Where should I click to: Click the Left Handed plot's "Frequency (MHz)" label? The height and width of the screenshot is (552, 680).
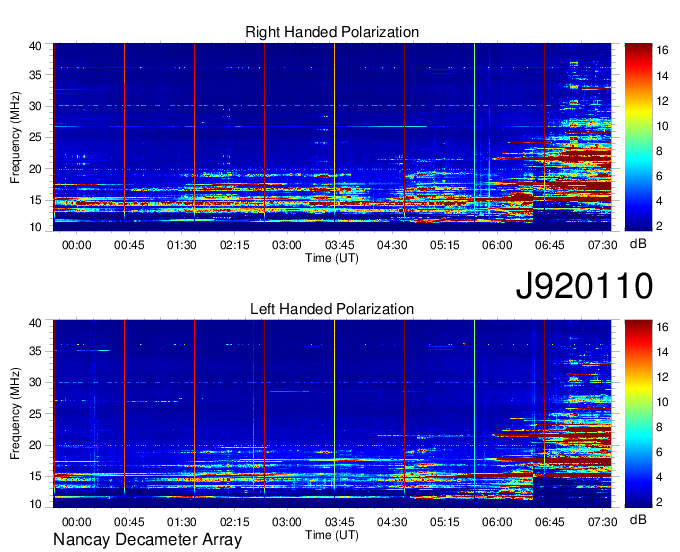(15, 414)
